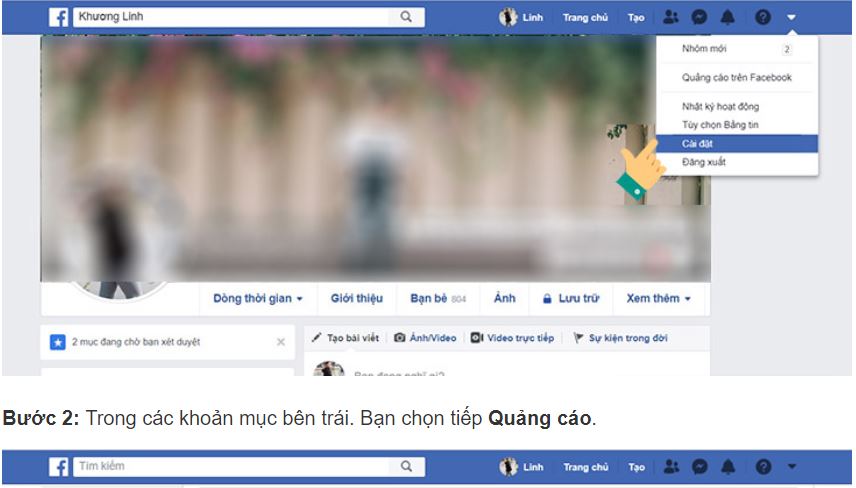Open the Messenger icon in the top bar
The image size is (856, 488).
(x=699, y=17)
